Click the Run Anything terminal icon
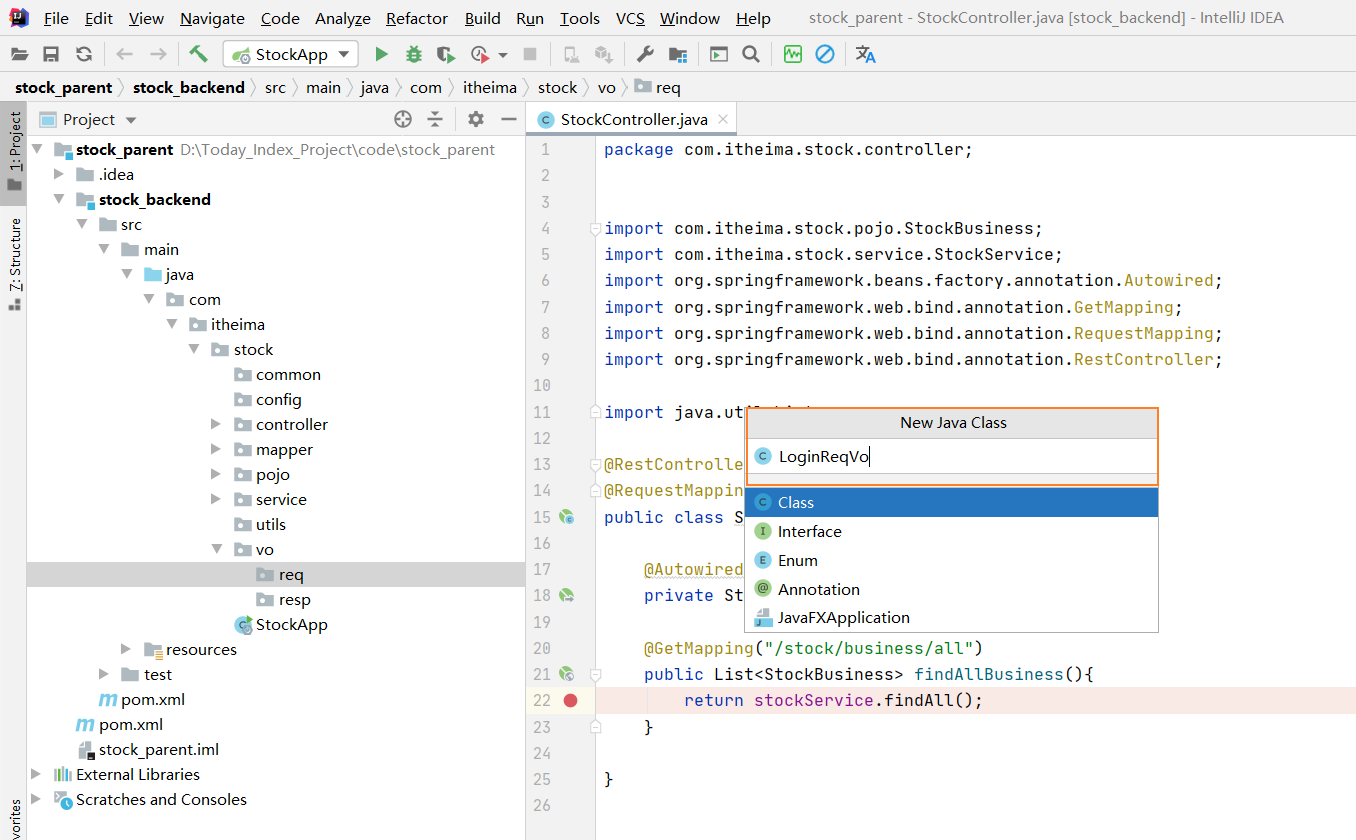Image resolution: width=1356 pixels, height=840 pixels. (x=718, y=54)
